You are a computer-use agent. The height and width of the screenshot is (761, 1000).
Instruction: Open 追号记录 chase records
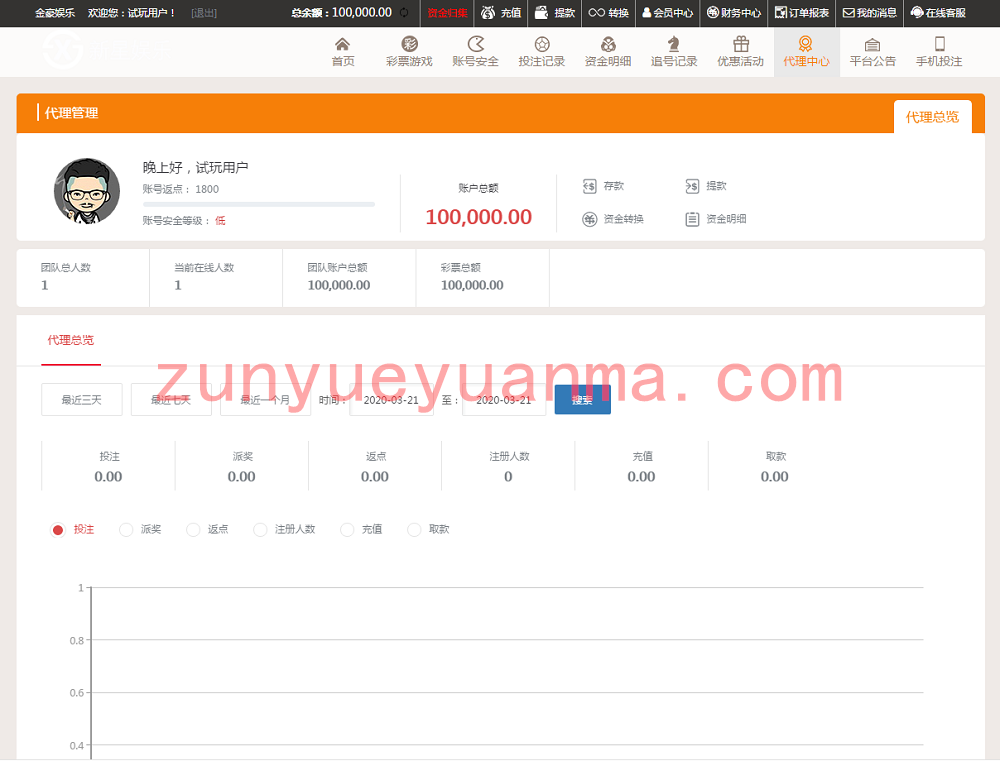(674, 52)
